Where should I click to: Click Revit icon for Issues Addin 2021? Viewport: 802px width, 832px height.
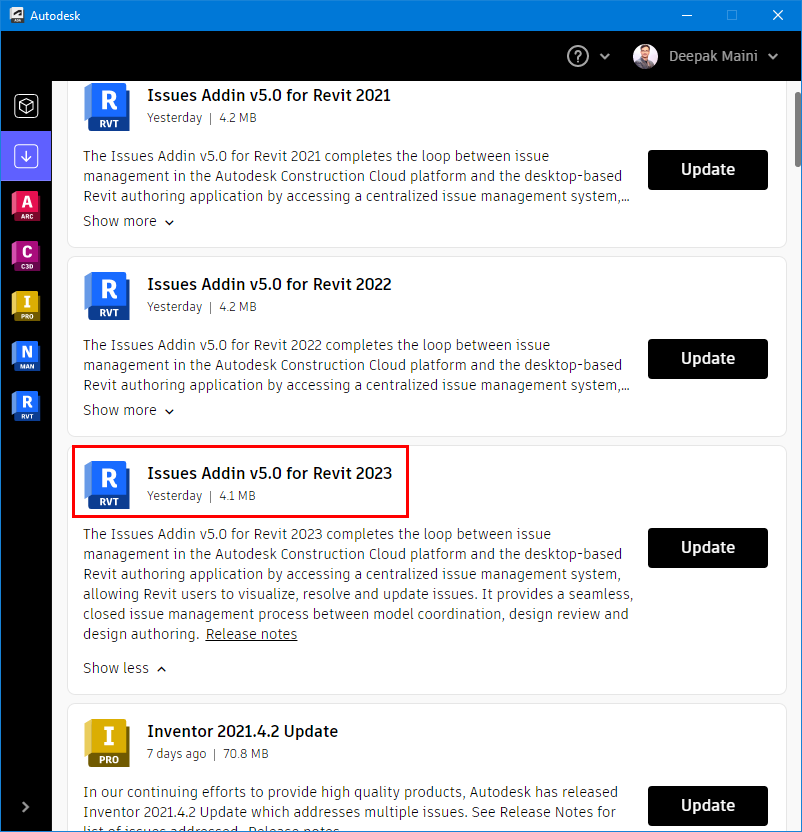click(107, 107)
